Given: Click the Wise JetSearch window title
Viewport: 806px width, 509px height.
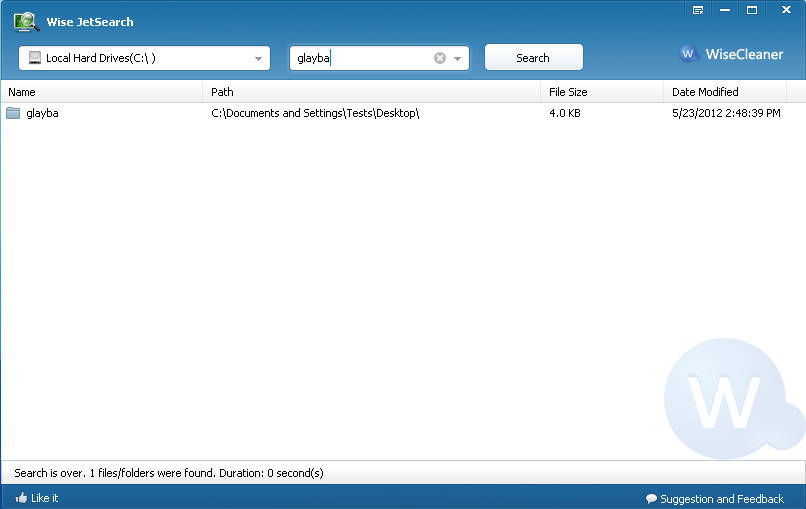Looking at the screenshot, I should 89,22.
